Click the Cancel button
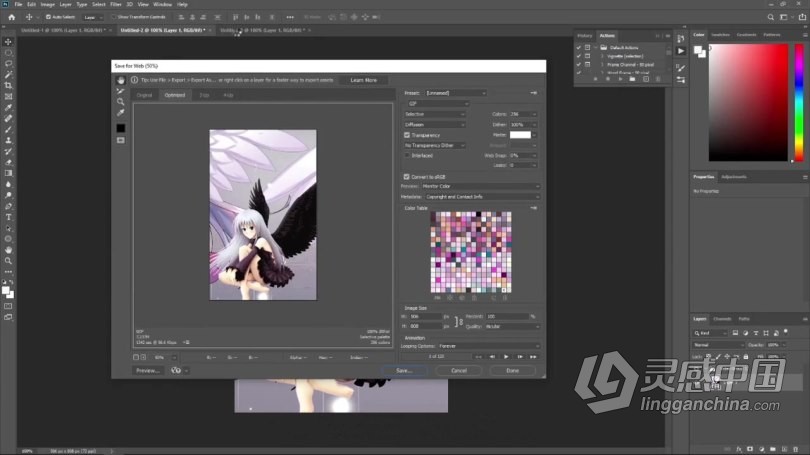The width and height of the screenshot is (810, 455). [x=459, y=370]
